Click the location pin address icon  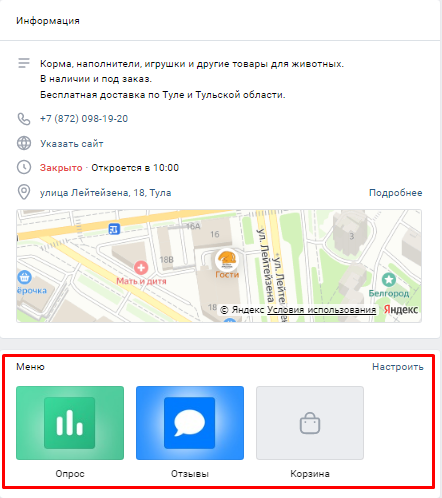[24, 192]
